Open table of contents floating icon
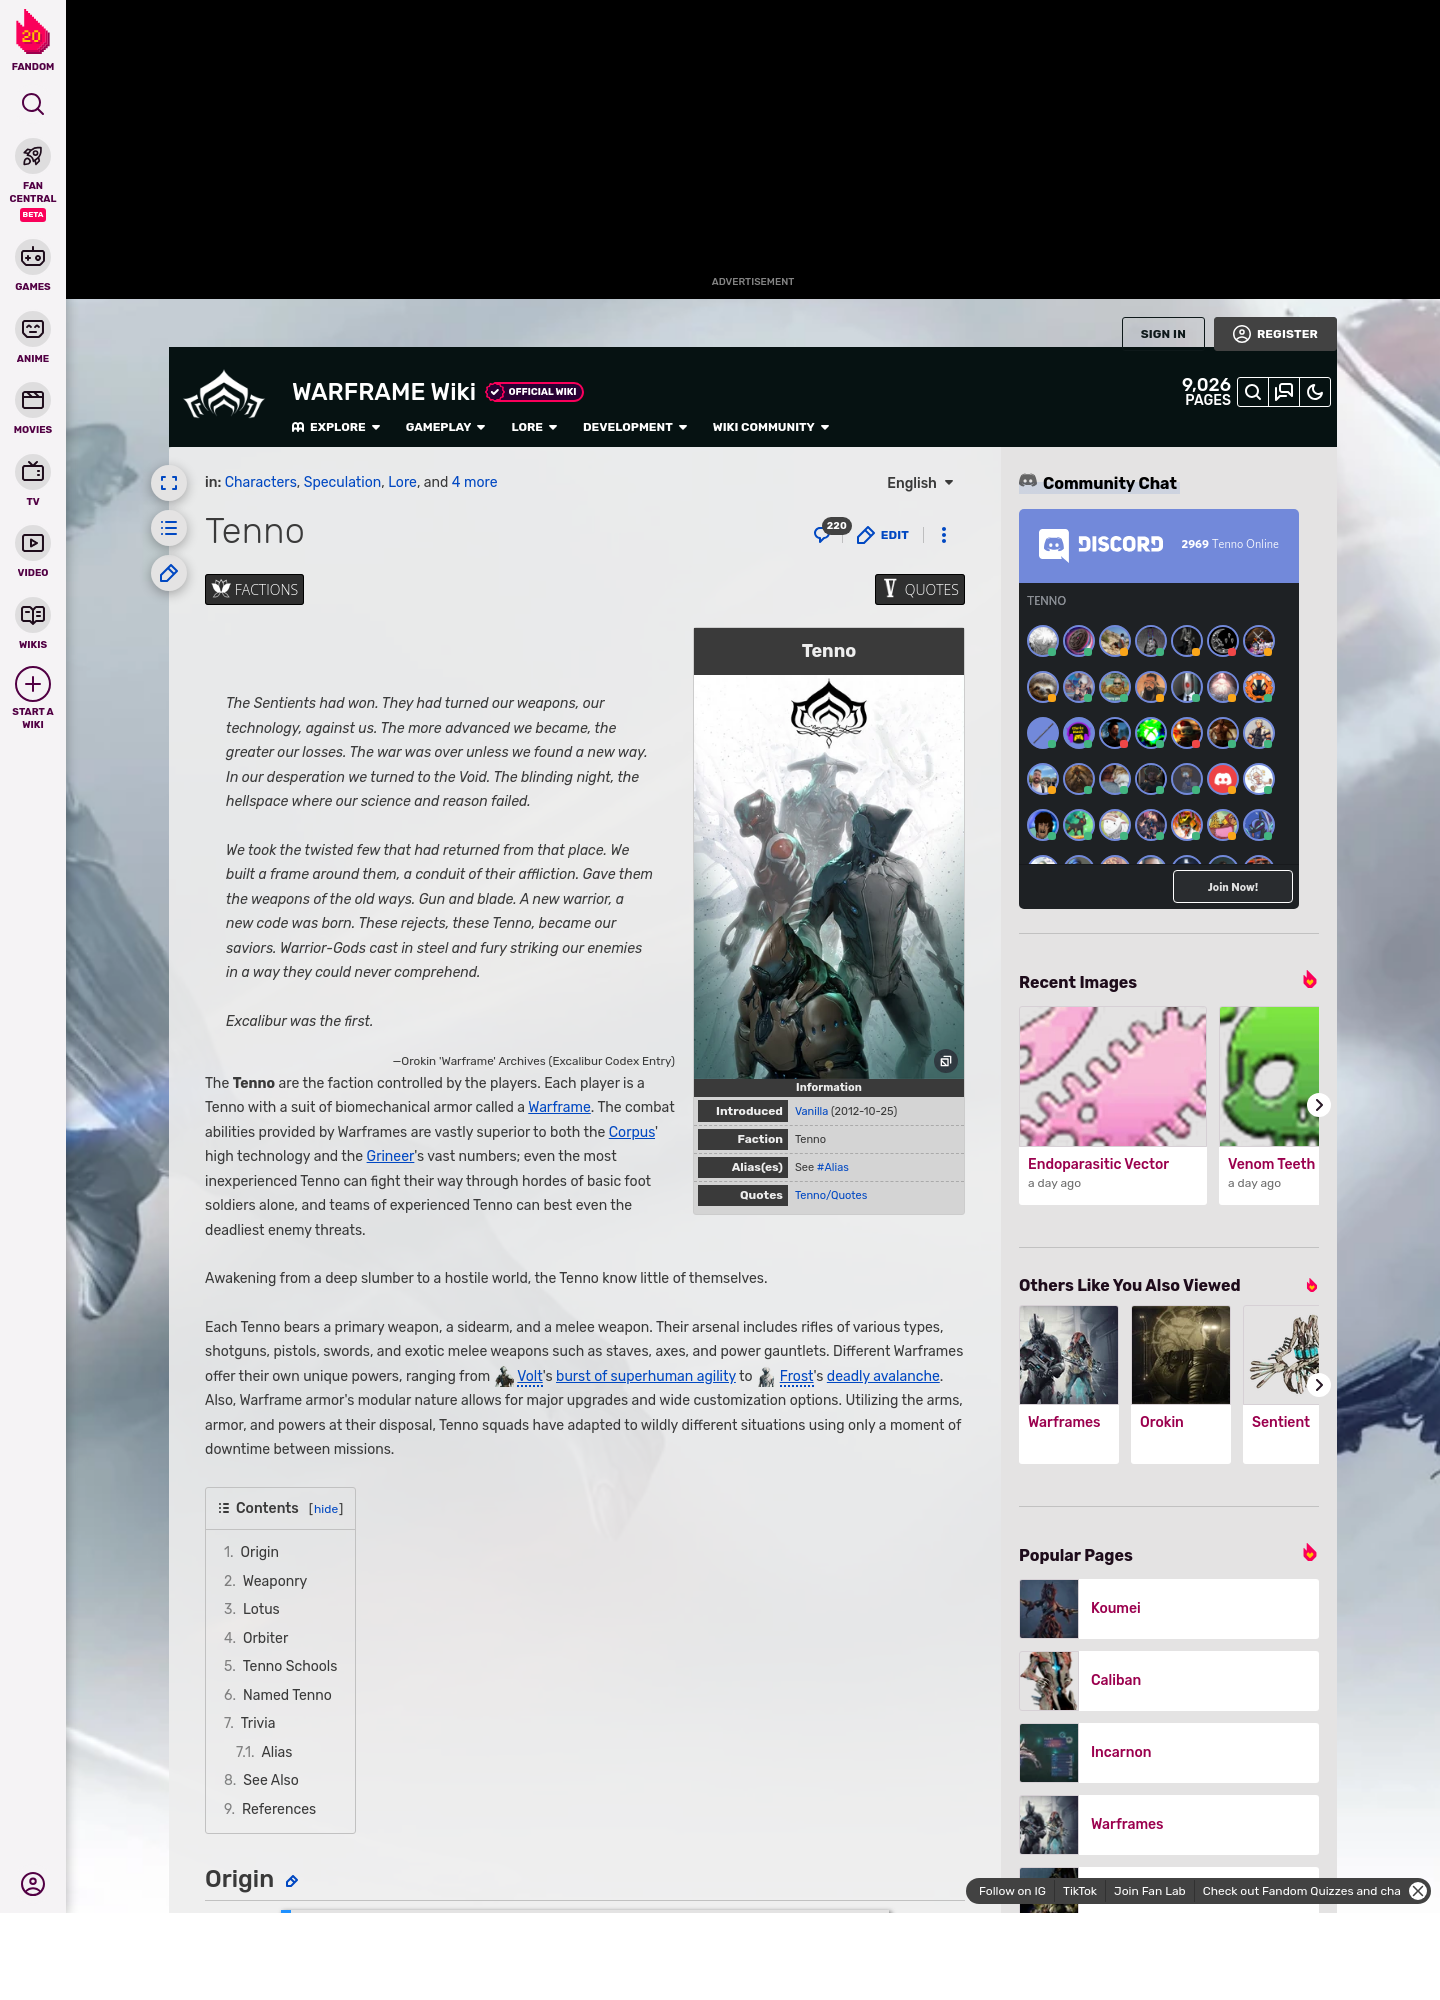 [169, 528]
